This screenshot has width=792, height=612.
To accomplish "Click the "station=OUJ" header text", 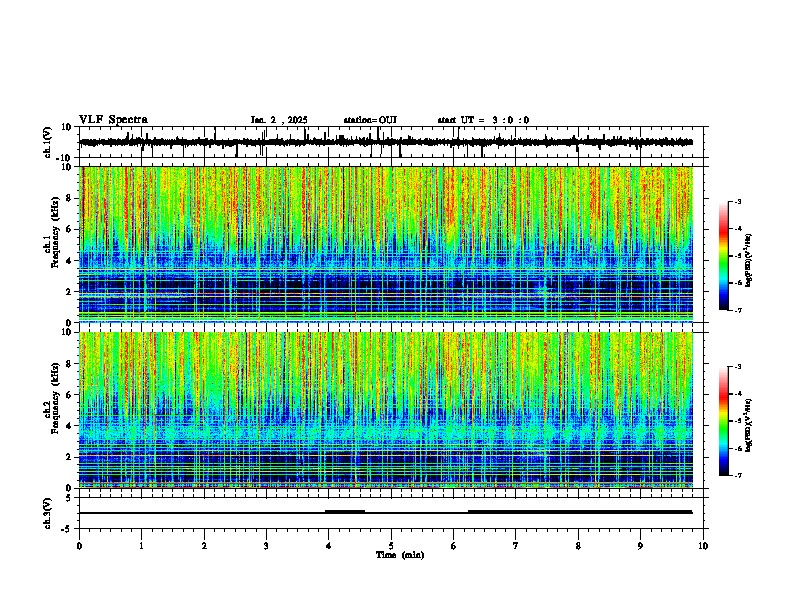I will pos(370,120).
